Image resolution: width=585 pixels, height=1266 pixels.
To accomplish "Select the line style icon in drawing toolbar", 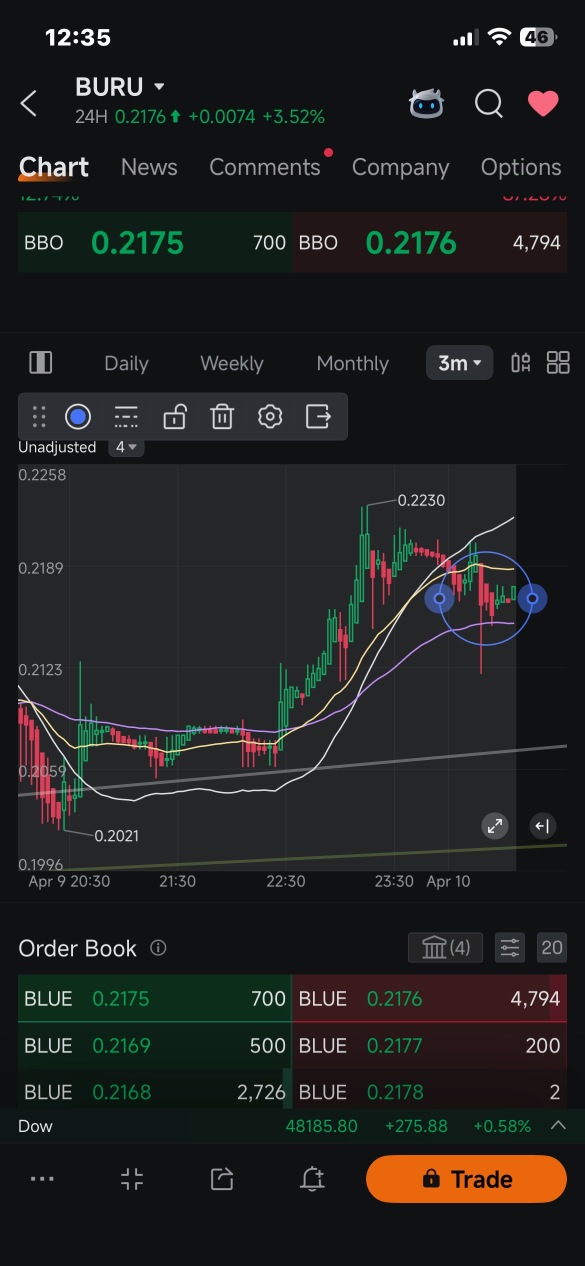I will (x=126, y=417).
